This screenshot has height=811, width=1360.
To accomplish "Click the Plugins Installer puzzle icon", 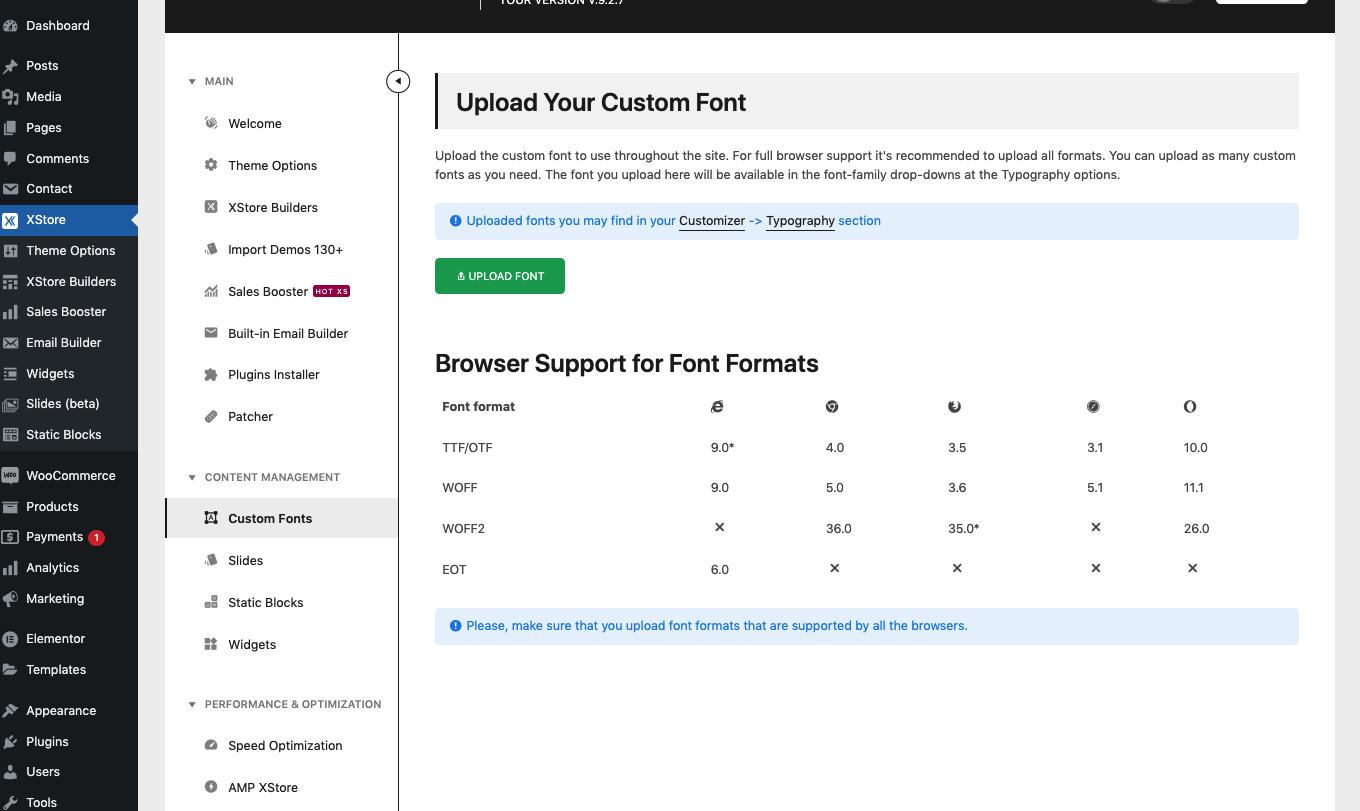I will tap(211, 375).
